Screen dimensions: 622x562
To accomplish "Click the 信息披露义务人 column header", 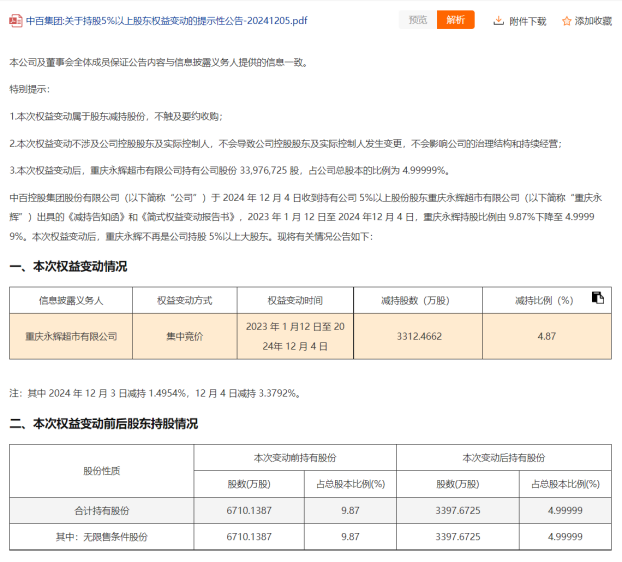I will tap(71, 299).
